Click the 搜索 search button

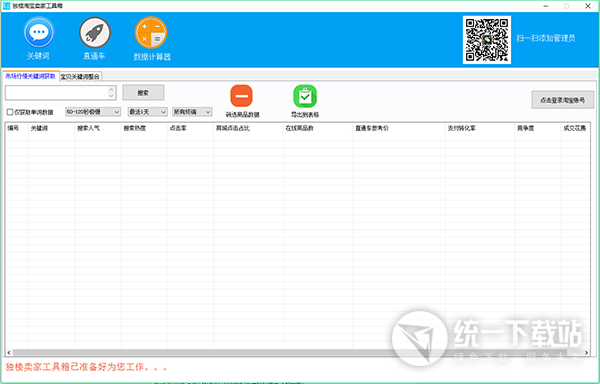[143, 93]
